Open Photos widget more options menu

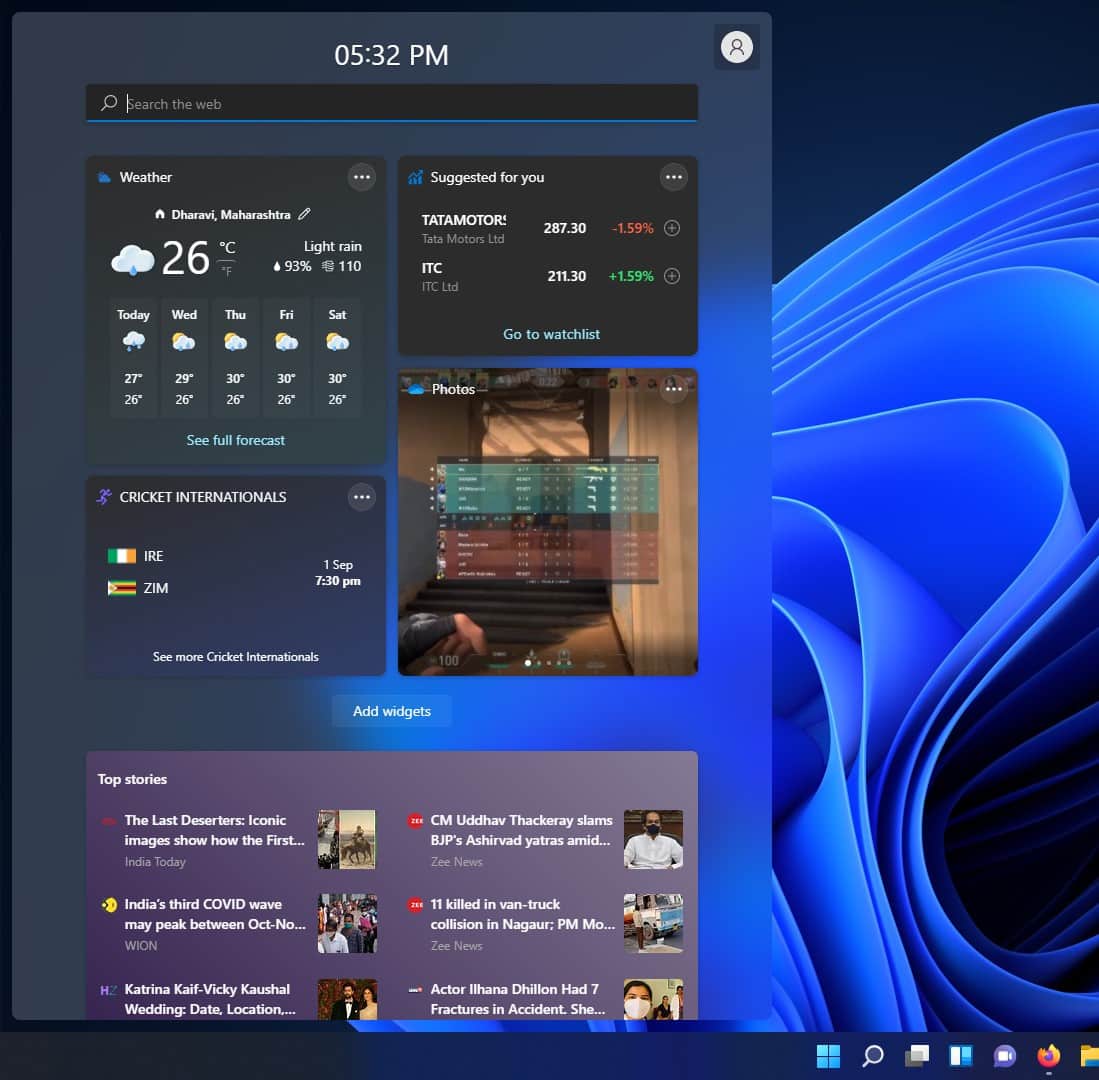[x=674, y=388]
